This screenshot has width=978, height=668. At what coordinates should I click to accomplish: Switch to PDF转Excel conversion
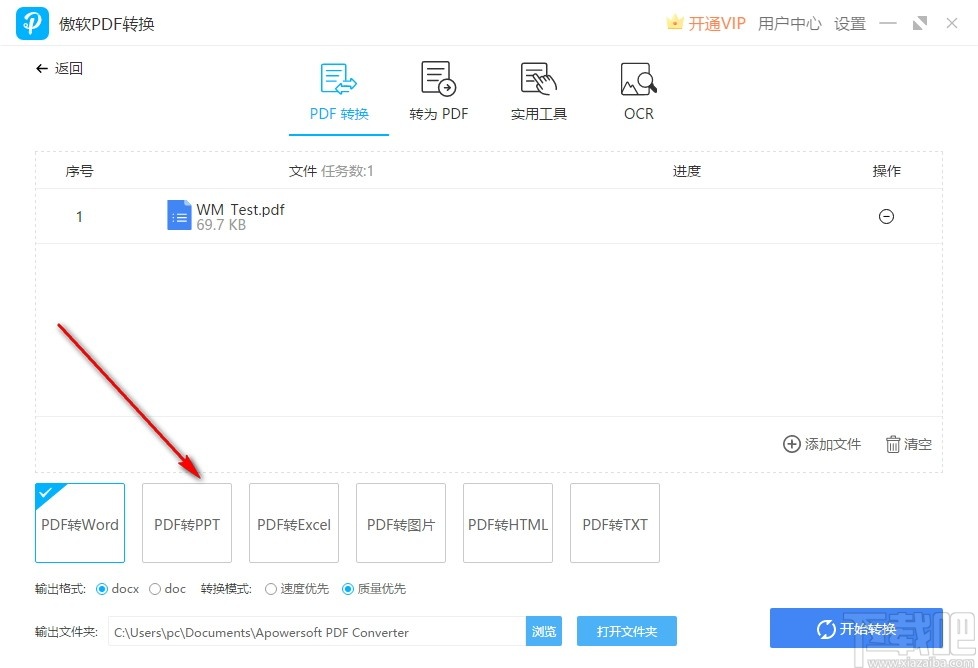293,522
